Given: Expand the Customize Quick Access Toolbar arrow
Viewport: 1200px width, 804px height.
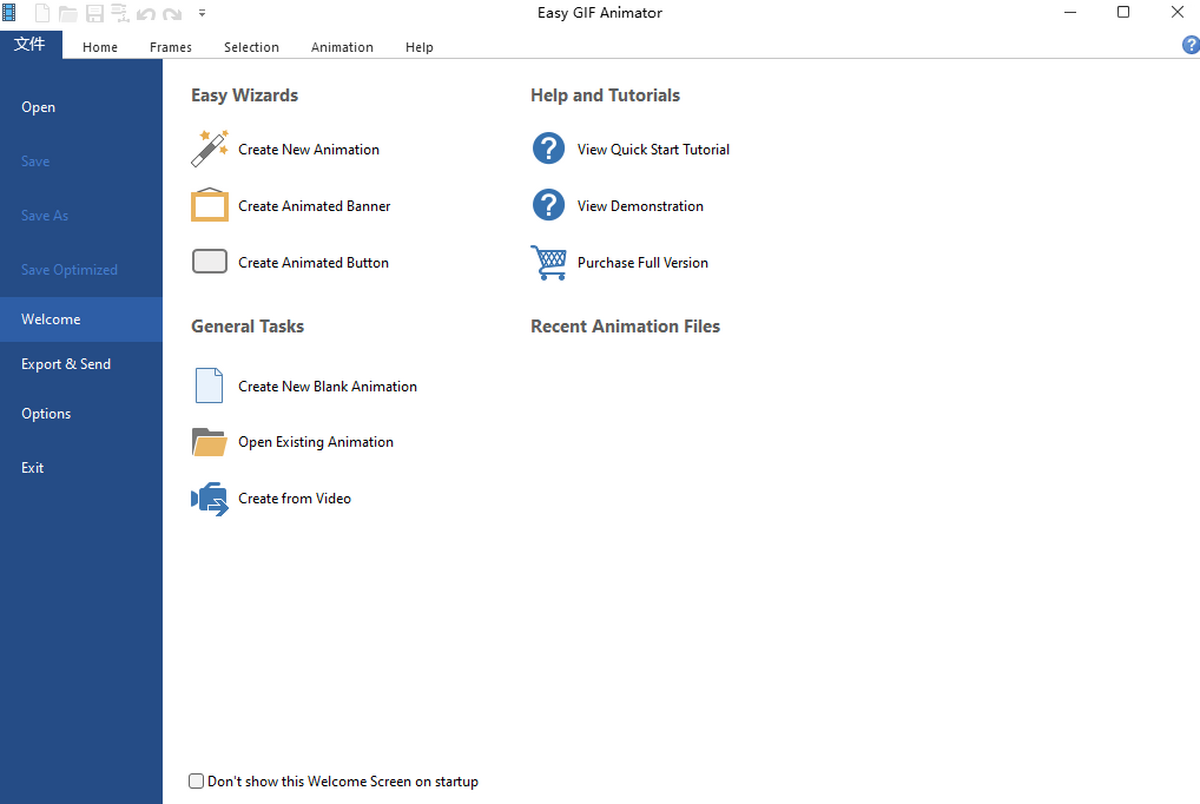Looking at the screenshot, I should point(202,13).
